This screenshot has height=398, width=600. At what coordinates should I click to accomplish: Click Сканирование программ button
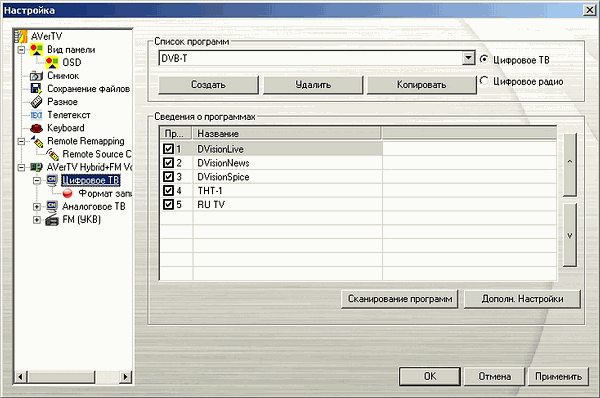click(399, 299)
